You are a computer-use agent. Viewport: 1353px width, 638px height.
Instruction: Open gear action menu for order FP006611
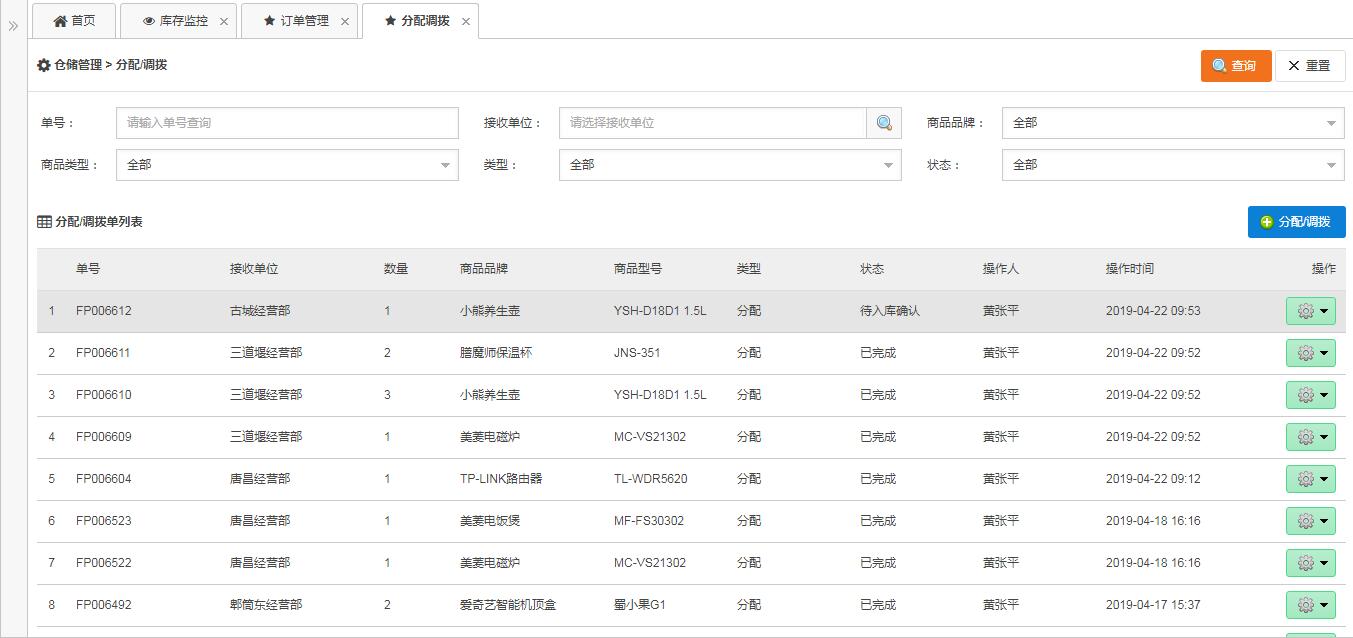[x=1310, y=353]
